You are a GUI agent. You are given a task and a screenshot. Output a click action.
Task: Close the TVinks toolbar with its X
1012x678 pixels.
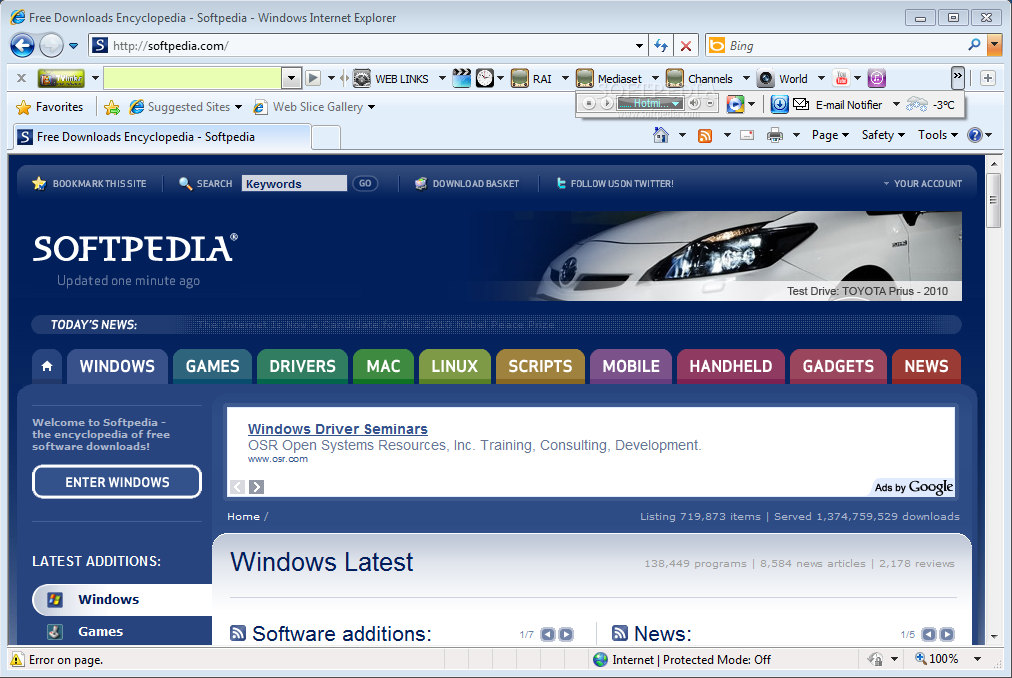point(21,78)
